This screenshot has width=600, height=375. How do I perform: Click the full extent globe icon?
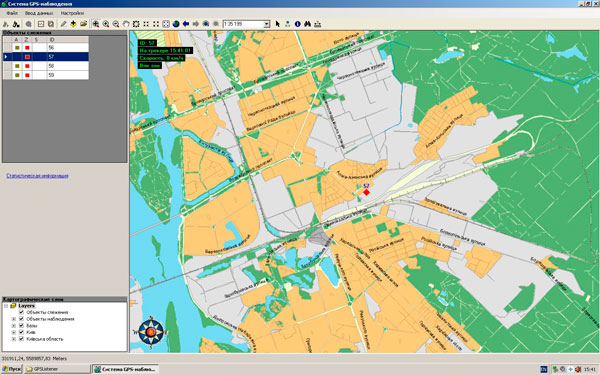pyautogui.click(x=176, y=24)
